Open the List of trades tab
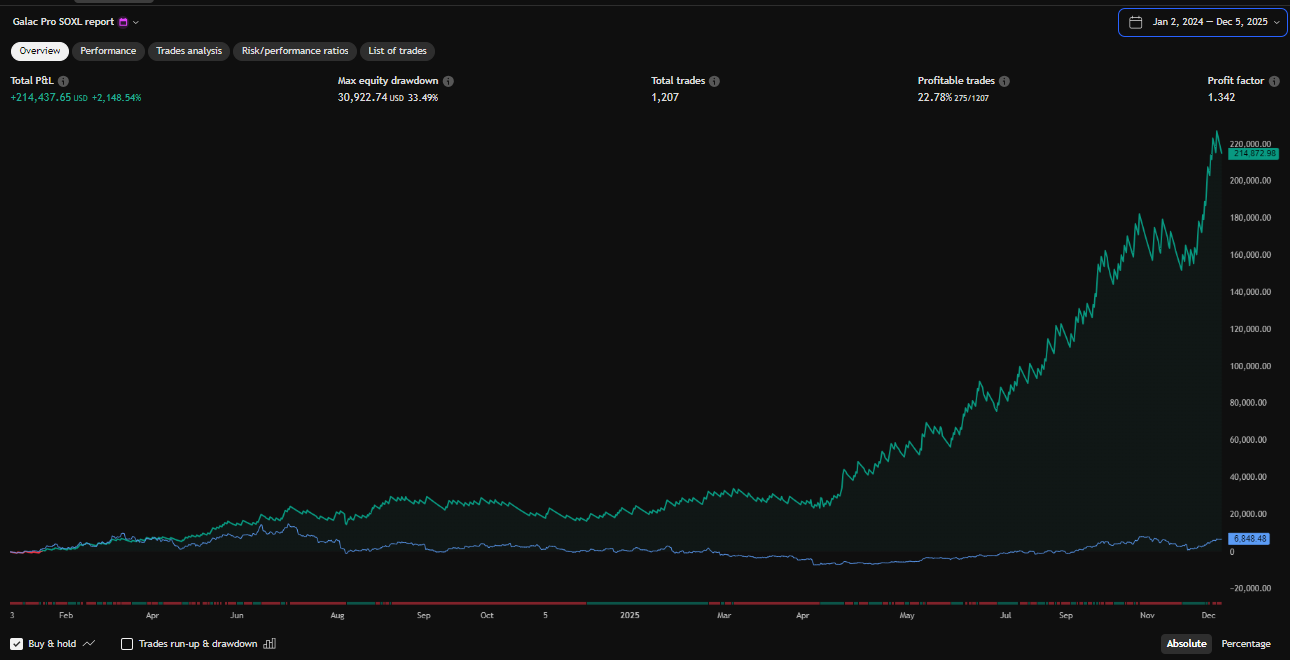The width and height of the screenshot is (1290, 660). [x=397, y=51]
